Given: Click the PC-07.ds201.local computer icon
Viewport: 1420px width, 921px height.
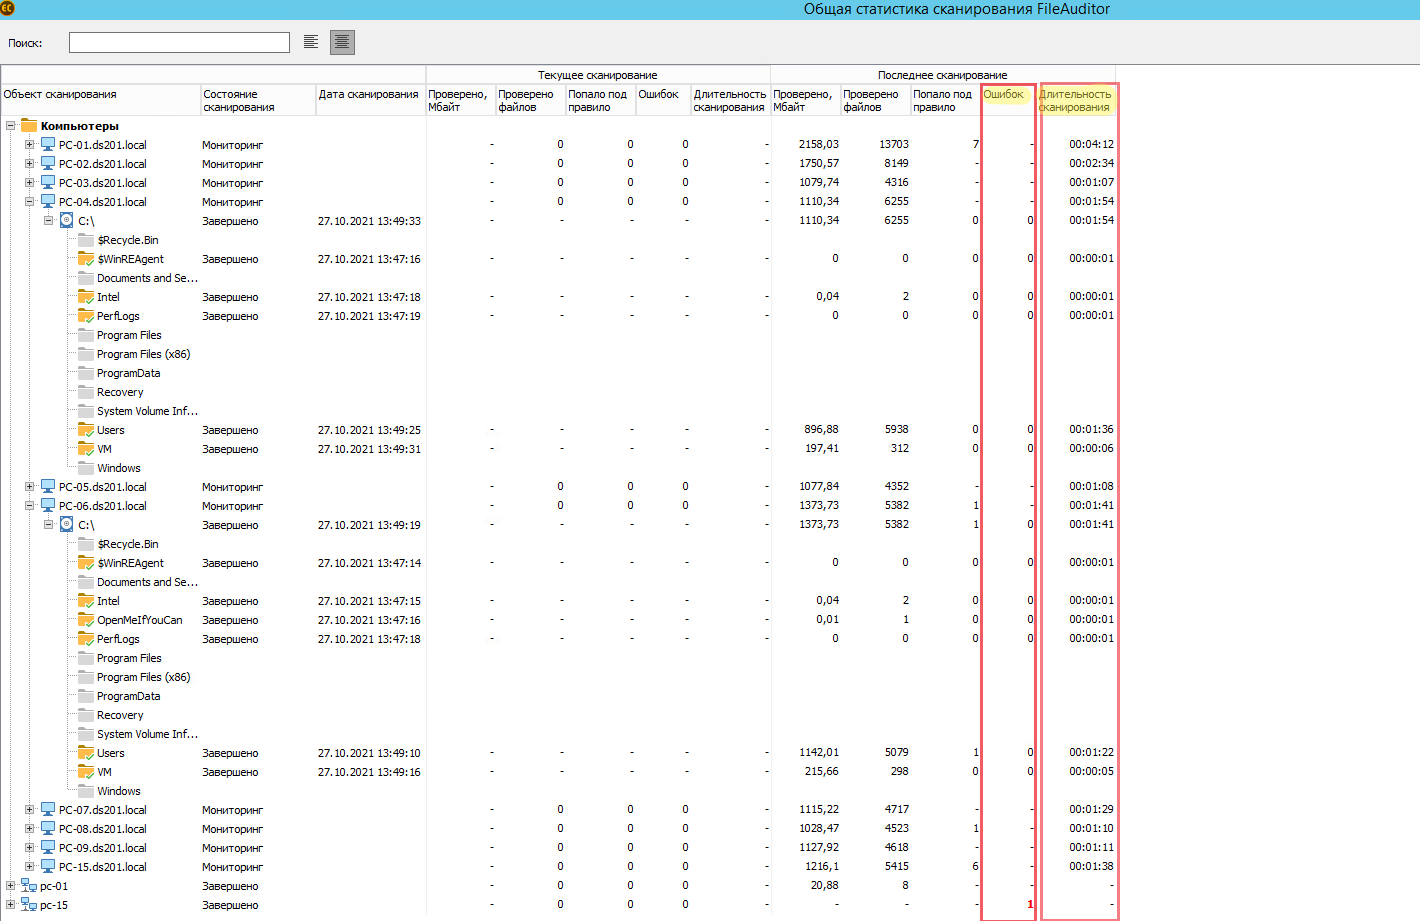Looking at the screenshot, I should point(48,810).
